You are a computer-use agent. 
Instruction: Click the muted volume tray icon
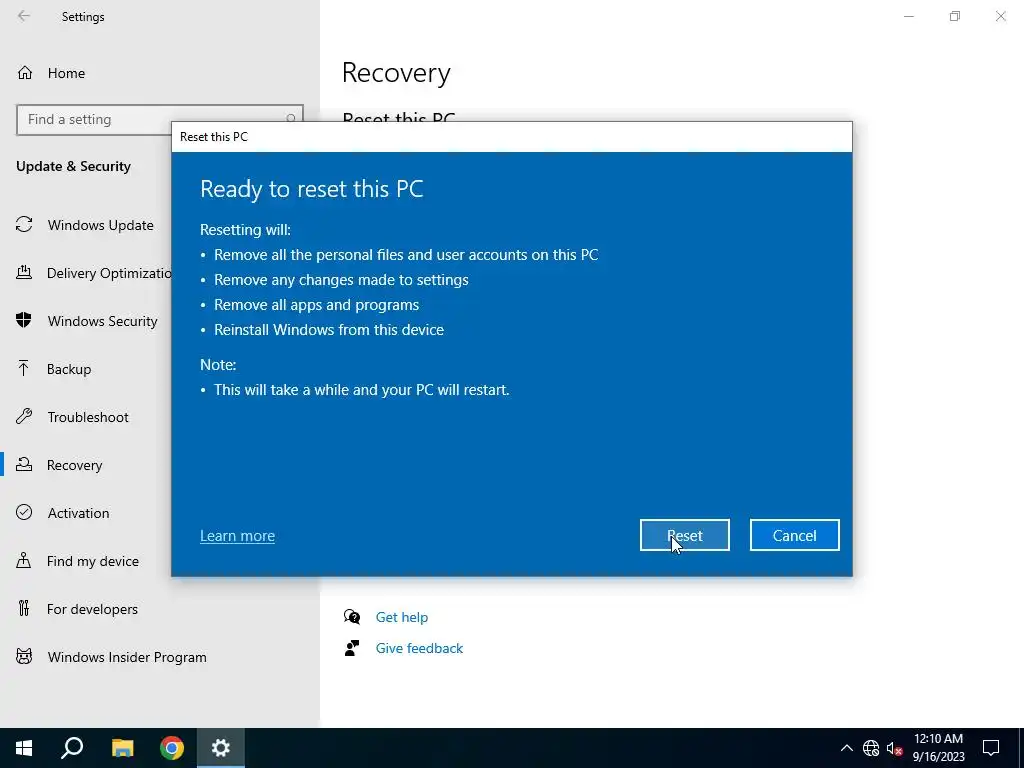click(894, 748)
